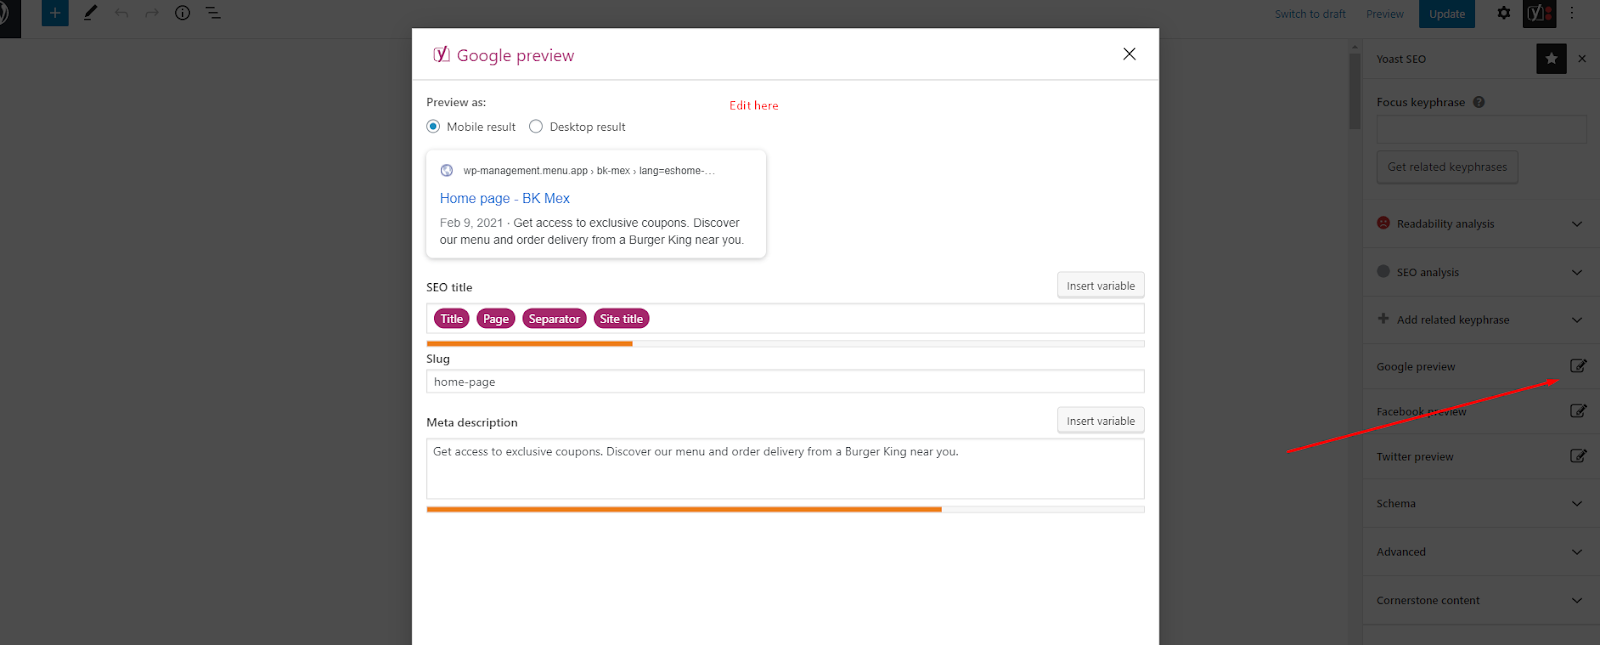Click Focus keyphrase help question icon

(x=1479, y=102)
